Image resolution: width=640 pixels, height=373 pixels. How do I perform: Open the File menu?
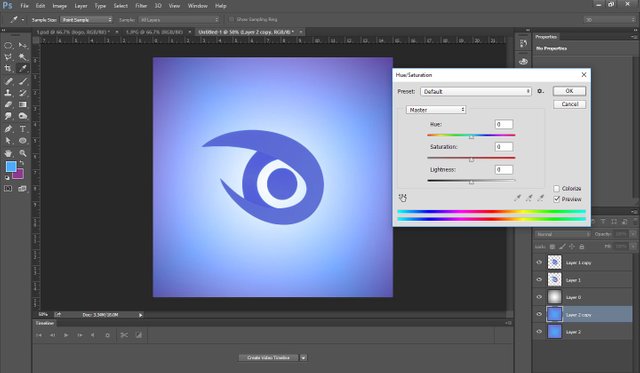[24, 6]
